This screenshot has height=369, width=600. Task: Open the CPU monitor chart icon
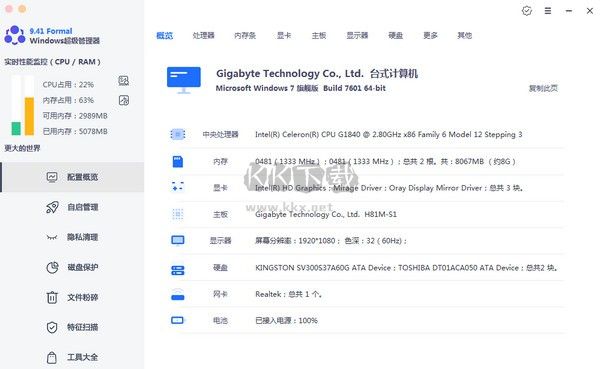[x=124, y=81]
